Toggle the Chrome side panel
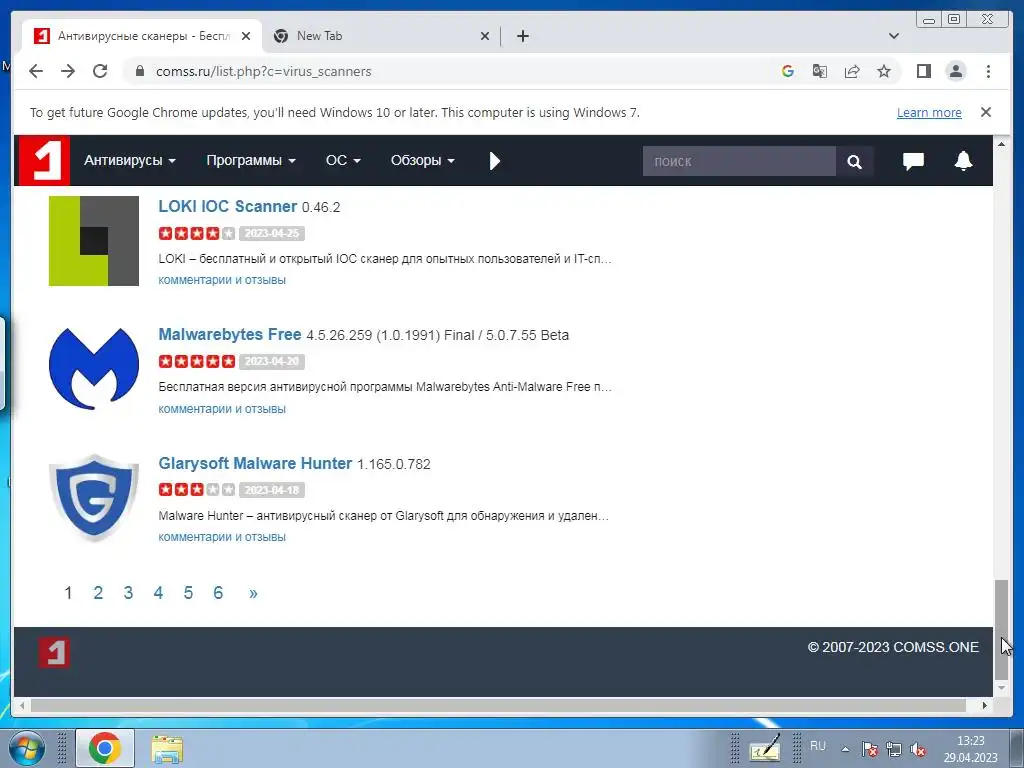This screenshot has height=768, width=1024. click(923, 71)
